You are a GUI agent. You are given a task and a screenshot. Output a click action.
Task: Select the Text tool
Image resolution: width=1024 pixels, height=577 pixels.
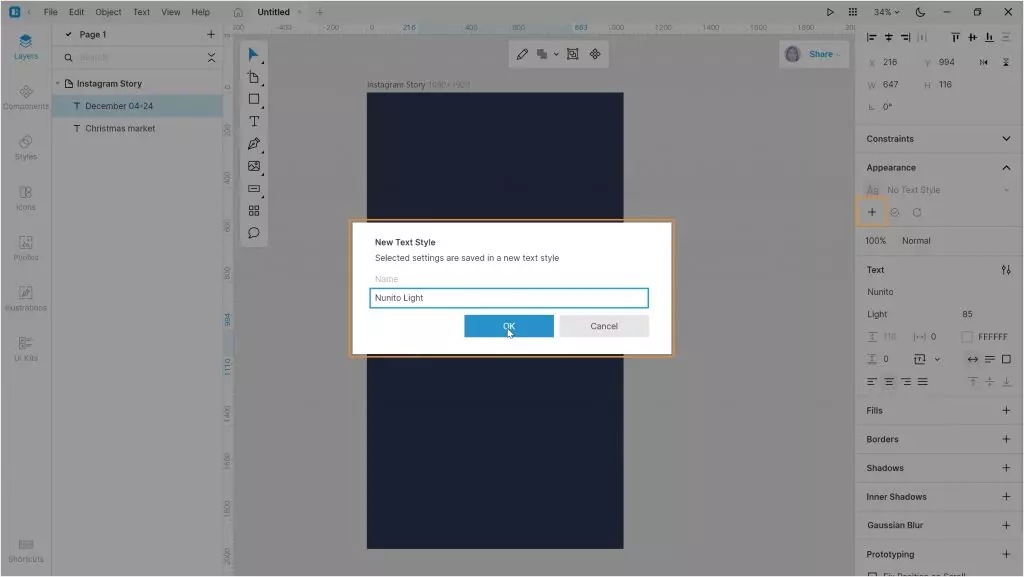tap(254, 121)
